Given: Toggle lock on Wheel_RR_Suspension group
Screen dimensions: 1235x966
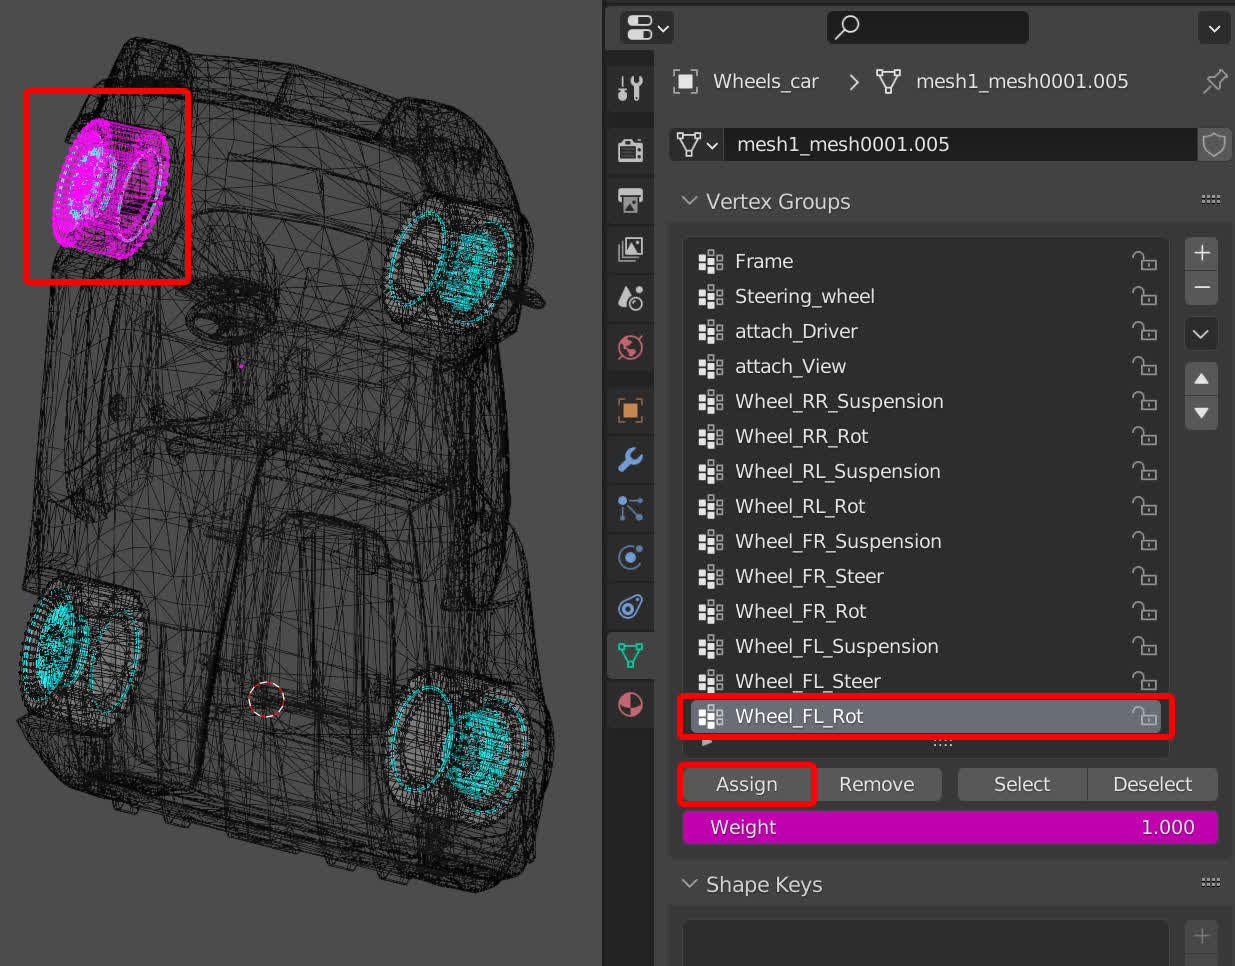Looking at the screenshot, I should tap(1144, 401).
